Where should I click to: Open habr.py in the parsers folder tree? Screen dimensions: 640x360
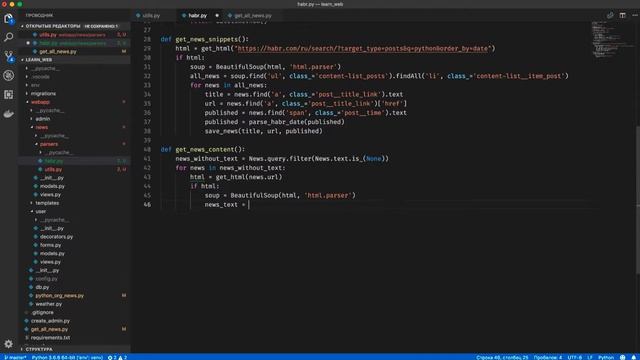click(x=53, y=161)
